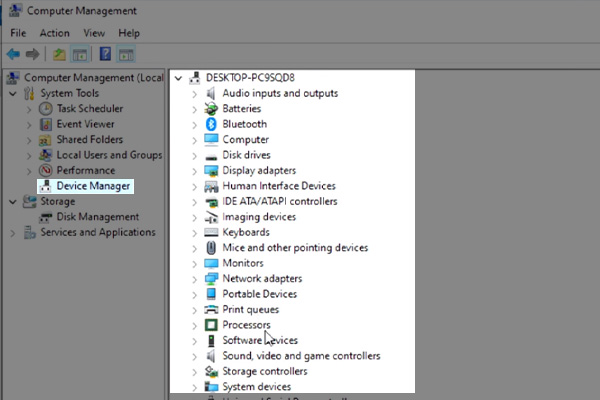Click the blue Help question mark icon
Viewport: 600px width, 400px height.
(105, 54)
